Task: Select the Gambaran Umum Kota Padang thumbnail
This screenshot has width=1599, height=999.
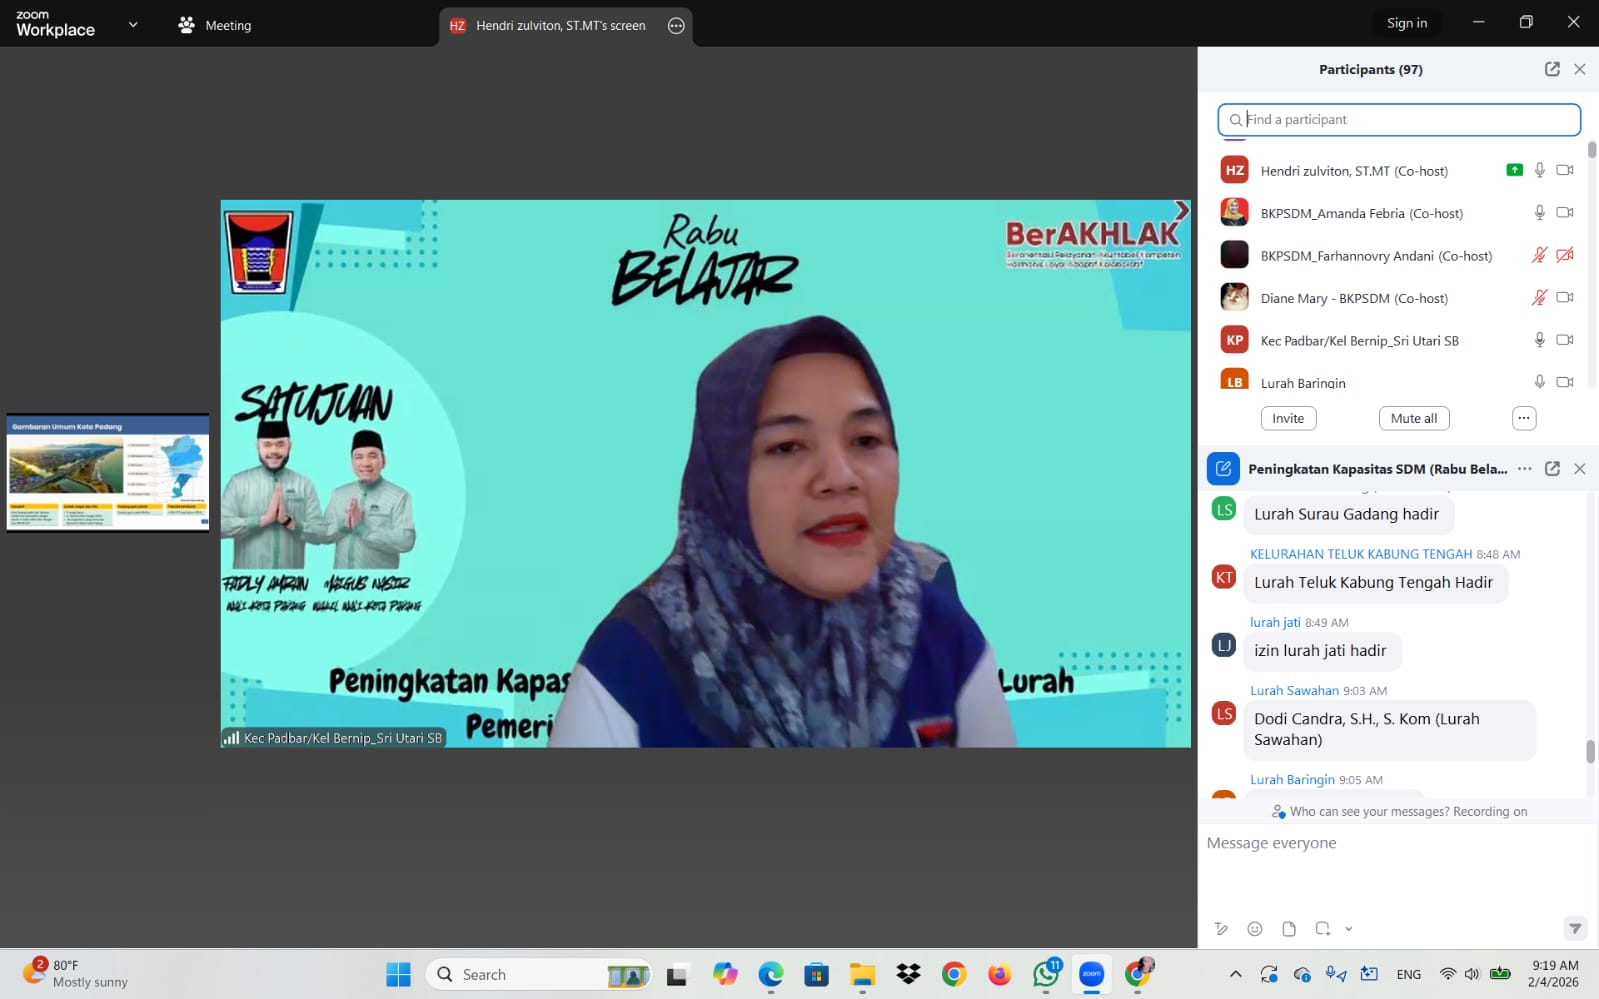Action: (108, 473)
